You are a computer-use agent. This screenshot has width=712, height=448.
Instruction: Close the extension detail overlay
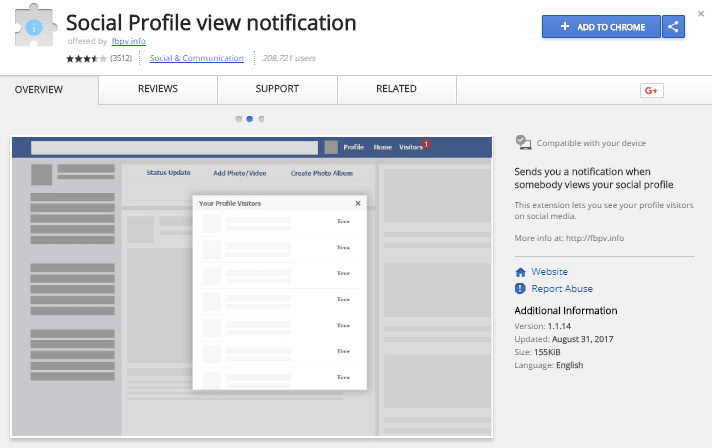[x=701, y=14]
